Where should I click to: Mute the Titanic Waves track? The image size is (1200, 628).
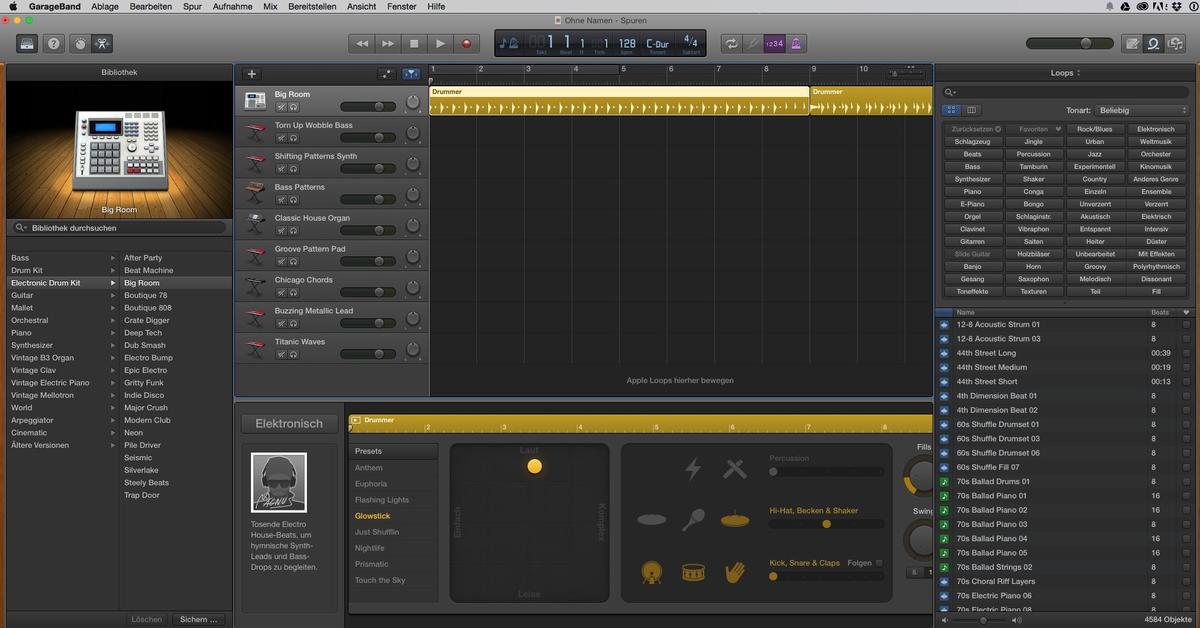(x=281, y=355)
